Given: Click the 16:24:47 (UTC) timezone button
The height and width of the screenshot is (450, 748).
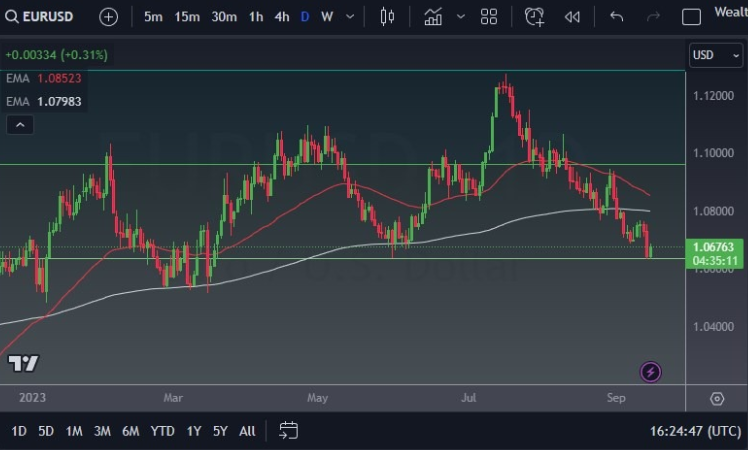Looking at the screenshot, I should tap(695, 431).
